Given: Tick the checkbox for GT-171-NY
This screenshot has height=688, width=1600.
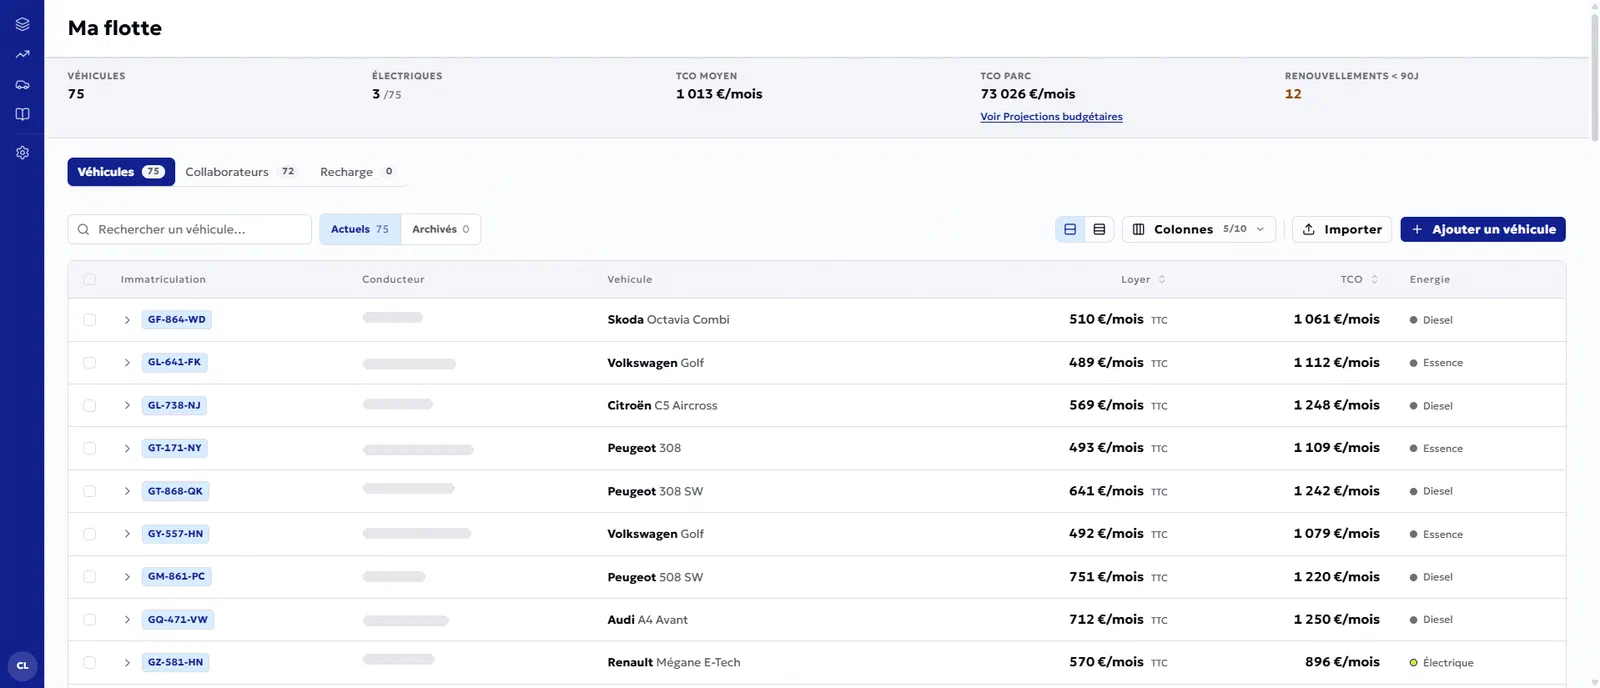Looking at the screenshot, I should pos(90,448).
